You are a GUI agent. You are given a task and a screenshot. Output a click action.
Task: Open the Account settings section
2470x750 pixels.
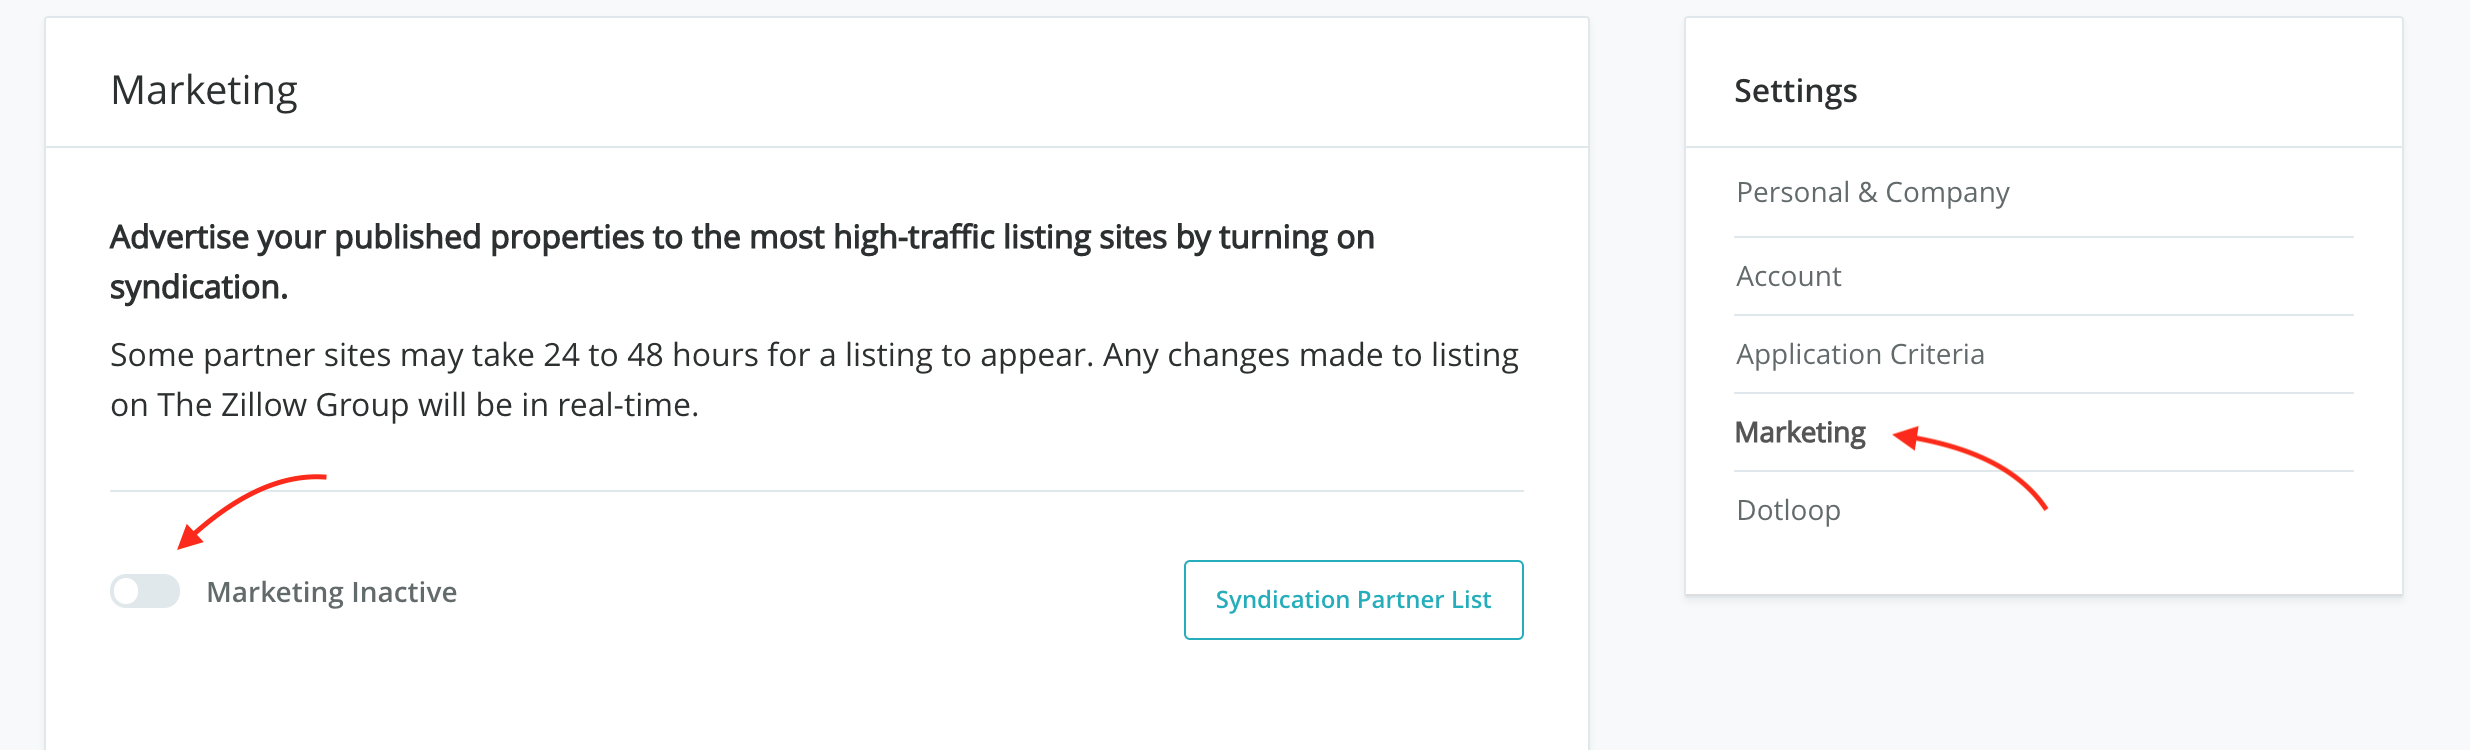click(1788, 276)
